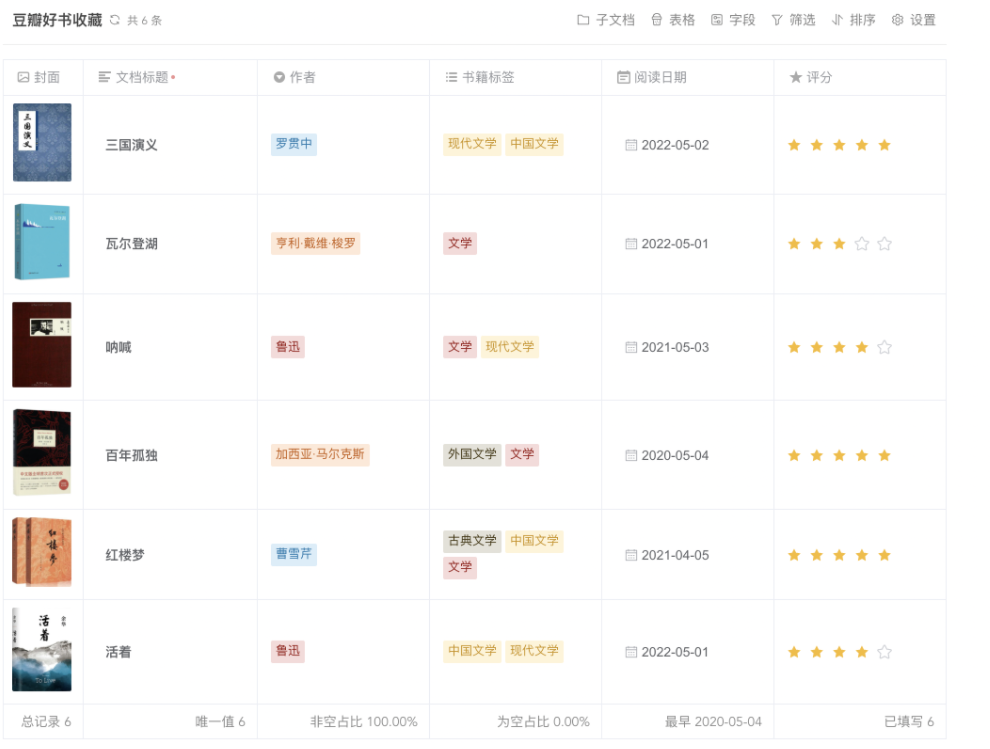Click the 作者 author column header
The height and width of the screenshot is (749, 990).
(295, 77)
